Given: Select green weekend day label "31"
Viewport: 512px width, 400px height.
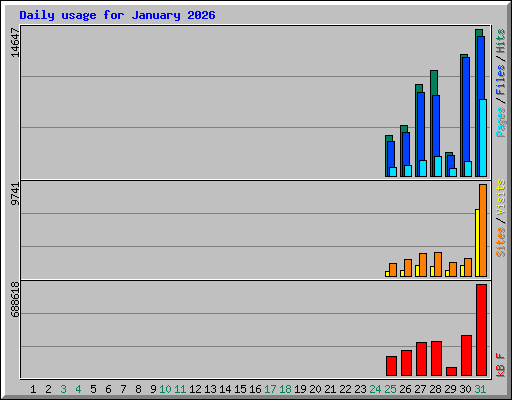Looking at the screenshot, I should pyautogui.click(x=480, y=389).
